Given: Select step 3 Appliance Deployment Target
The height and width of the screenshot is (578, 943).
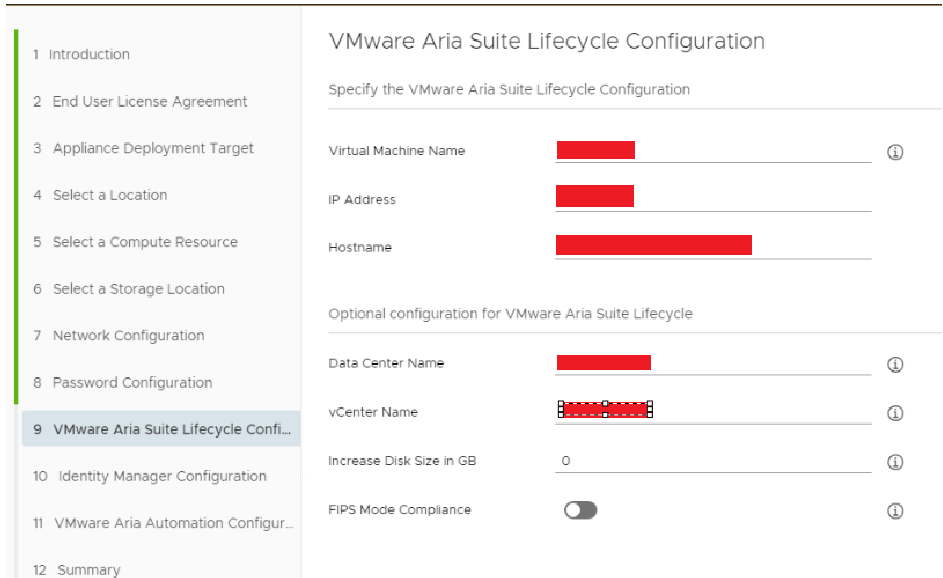Looking at the screenshot, I should (143, 148).
